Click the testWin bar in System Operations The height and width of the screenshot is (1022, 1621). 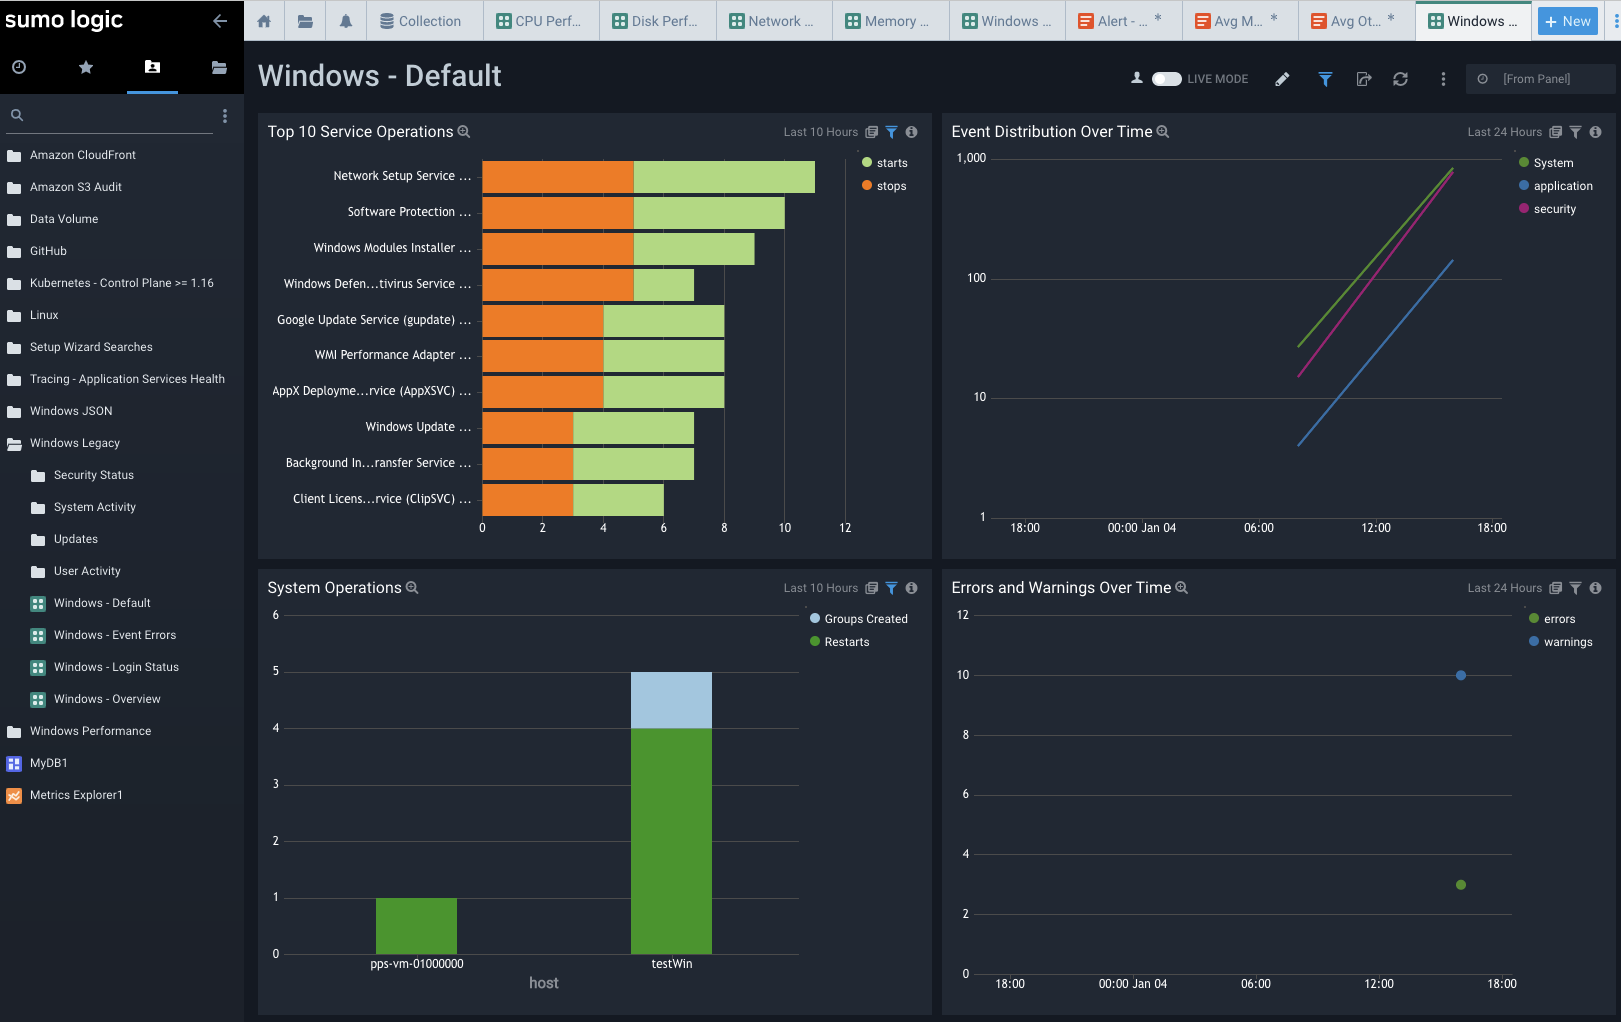[x=671, y=813]
